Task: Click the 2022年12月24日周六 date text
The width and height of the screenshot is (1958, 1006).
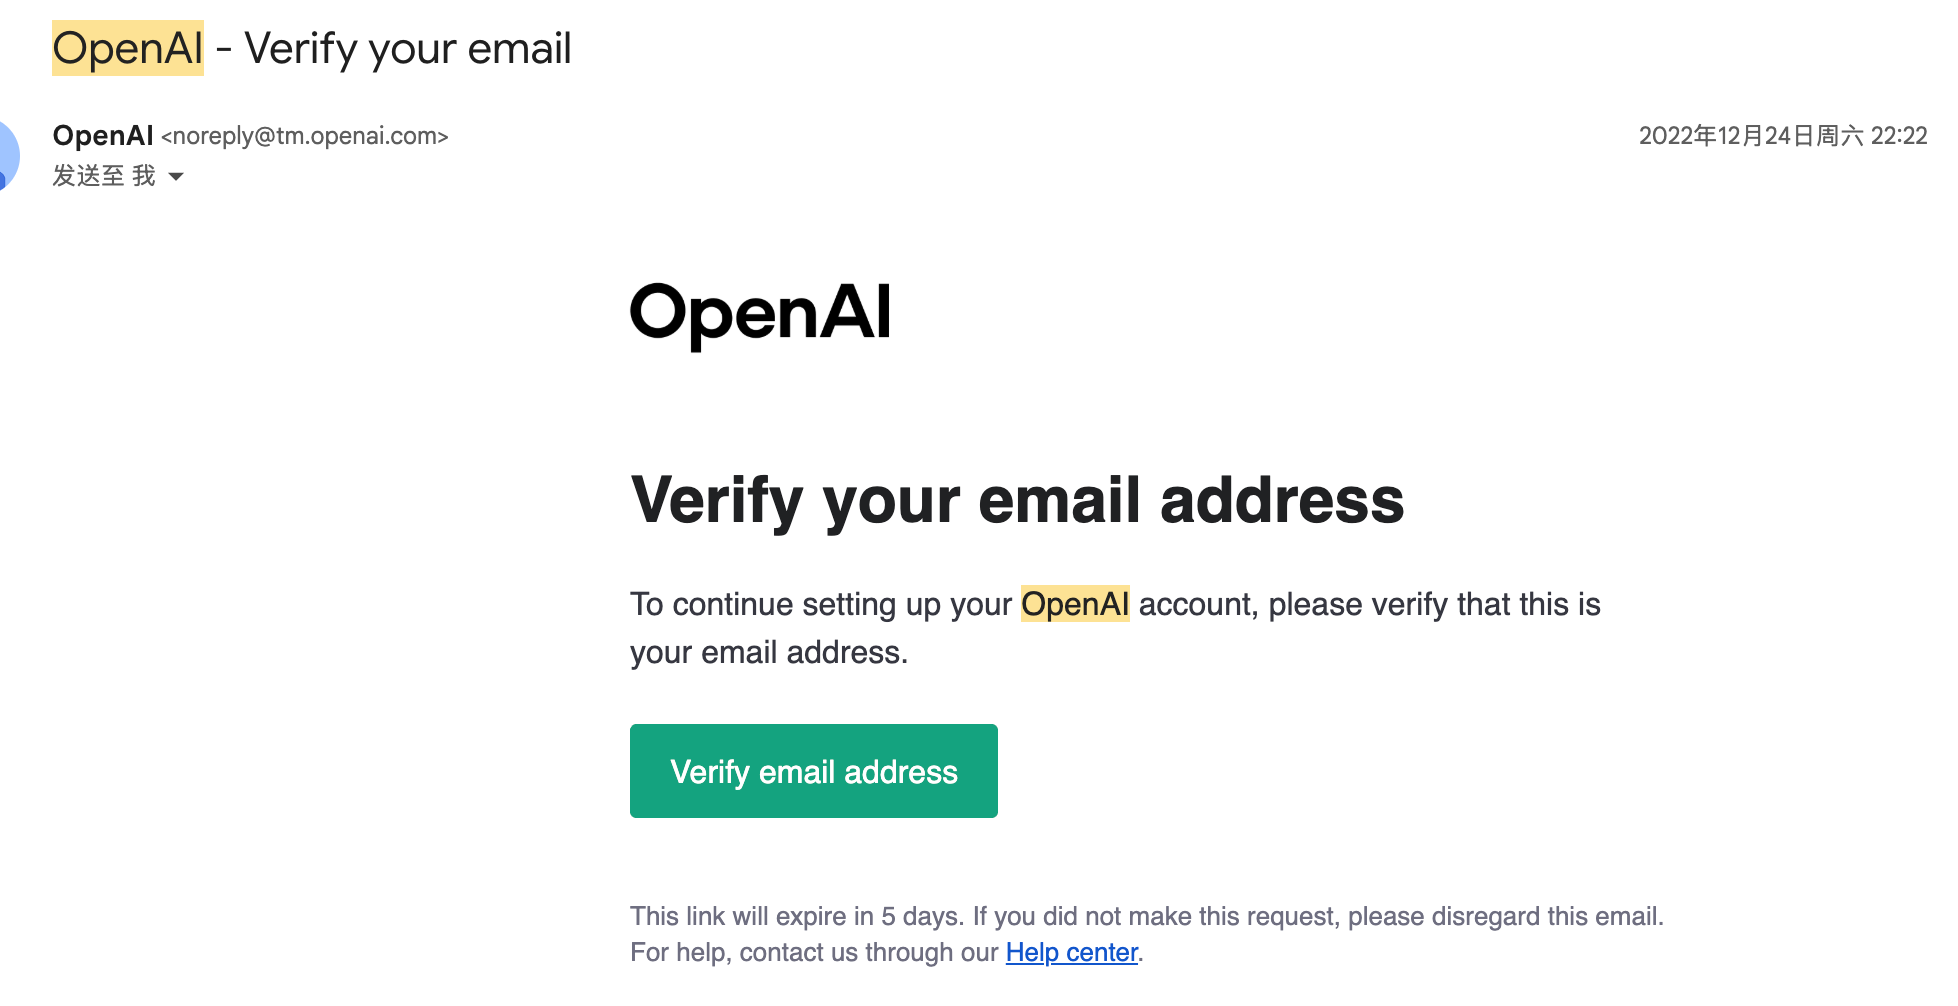Action: 1751,136
